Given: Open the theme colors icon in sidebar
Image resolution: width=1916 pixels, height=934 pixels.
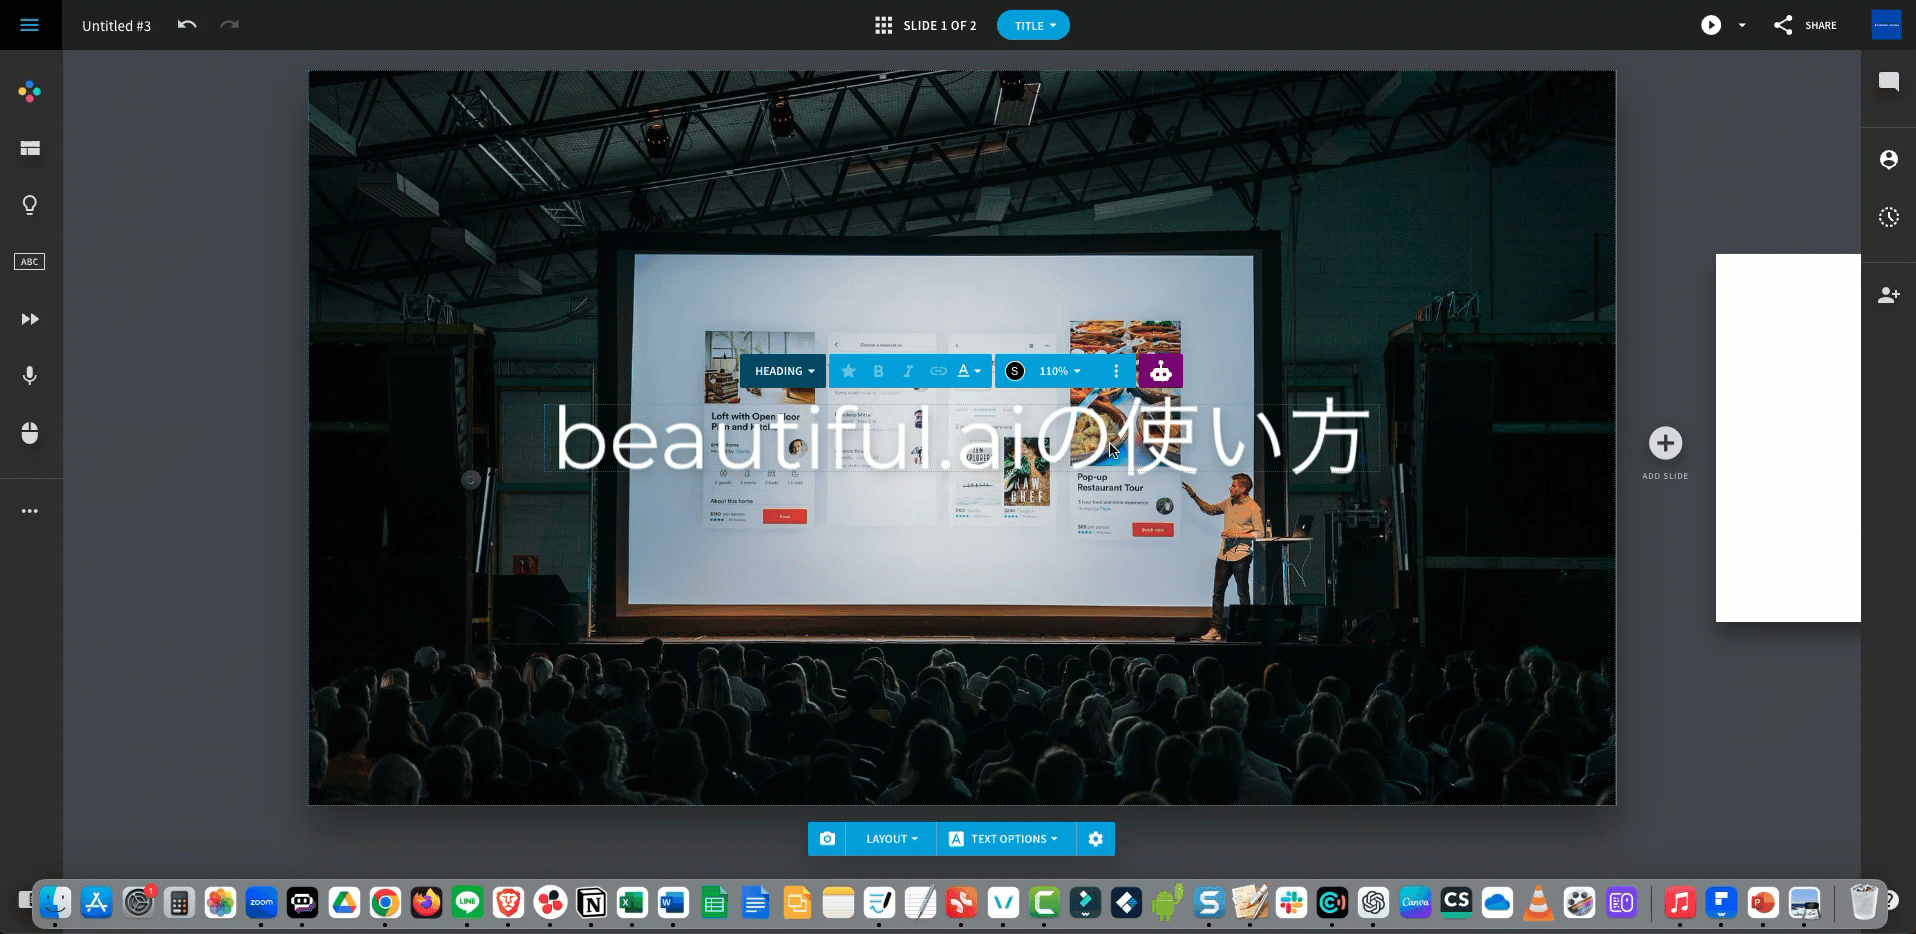Looking at the screenshot, I should click(x=30, y=91).
